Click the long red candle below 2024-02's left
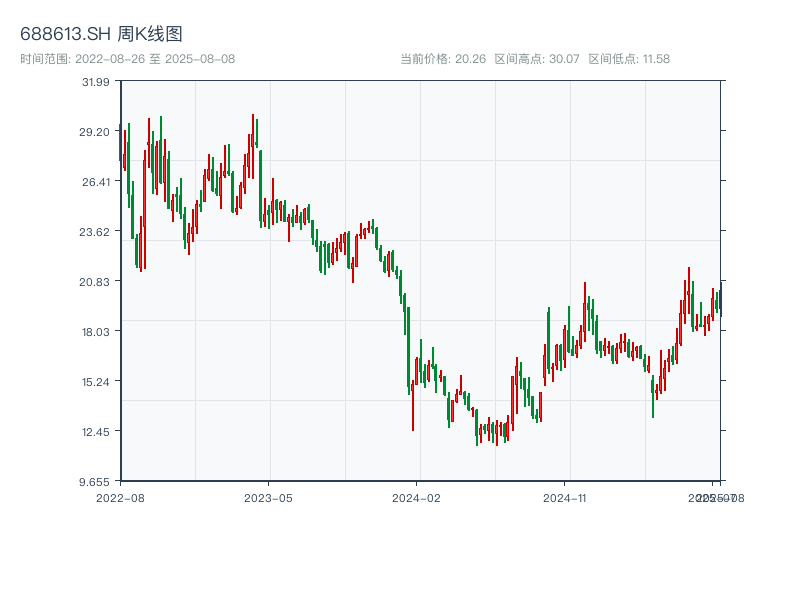This screenshot has height=600, width=800. click(412, 405)
